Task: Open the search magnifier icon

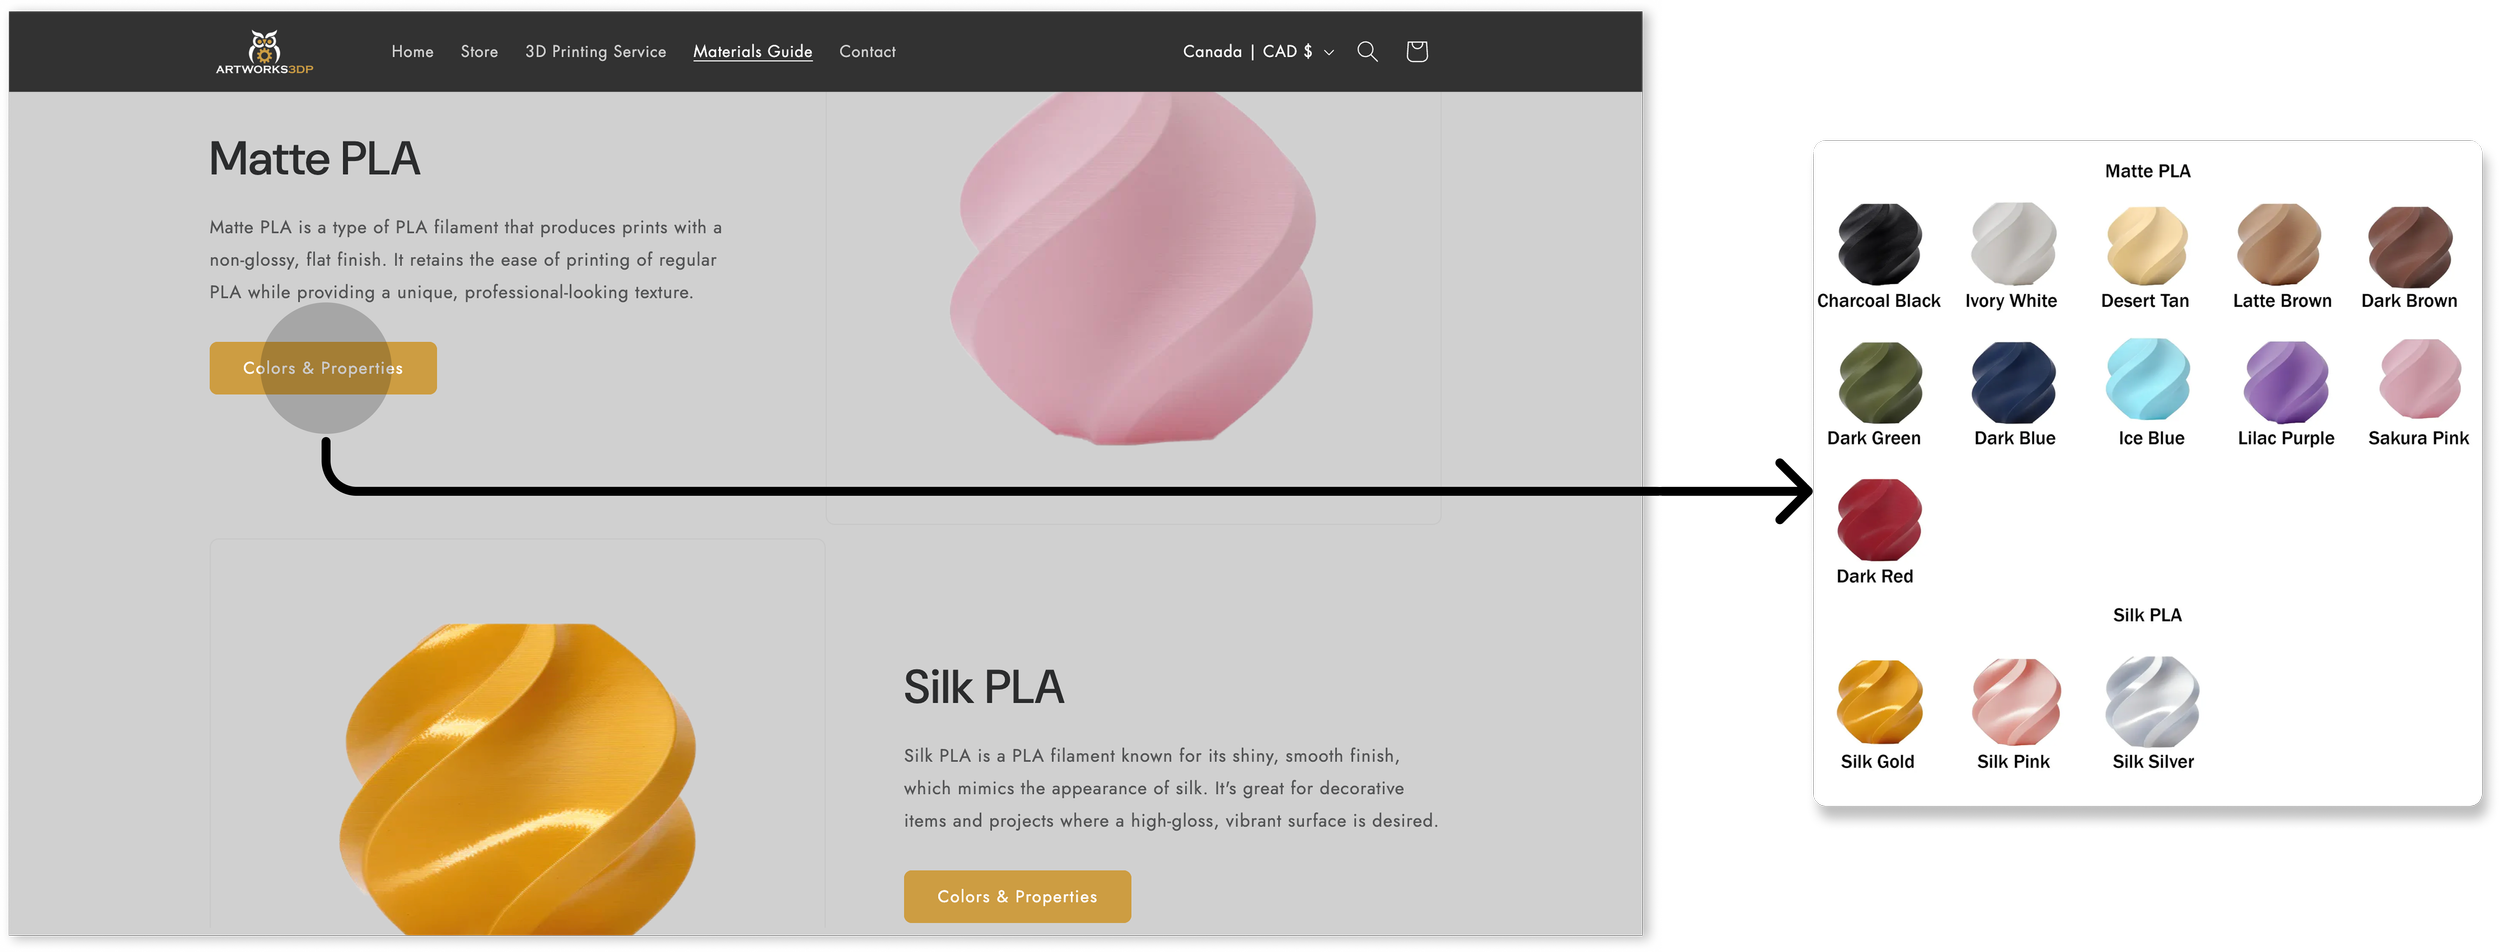Action: click(1367, 51)
